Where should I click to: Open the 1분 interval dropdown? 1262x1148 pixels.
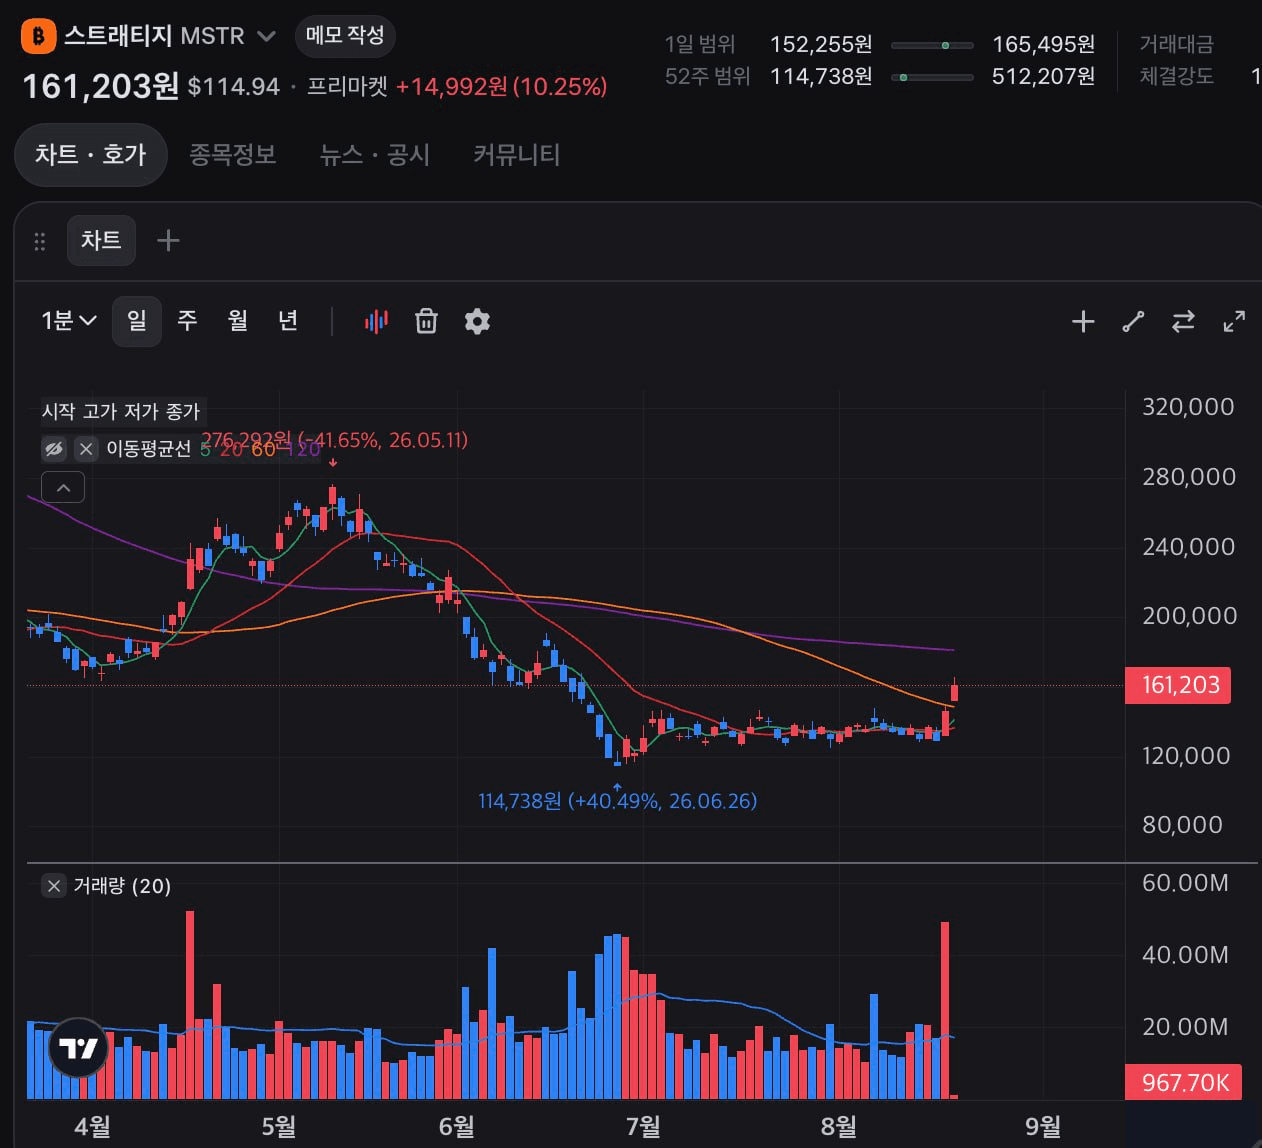point(68,320)
